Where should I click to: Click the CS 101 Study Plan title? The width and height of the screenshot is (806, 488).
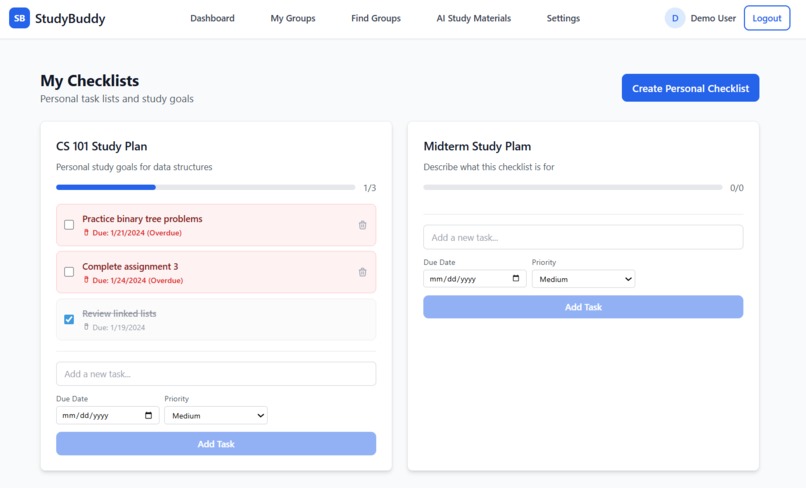click(102, 146)
